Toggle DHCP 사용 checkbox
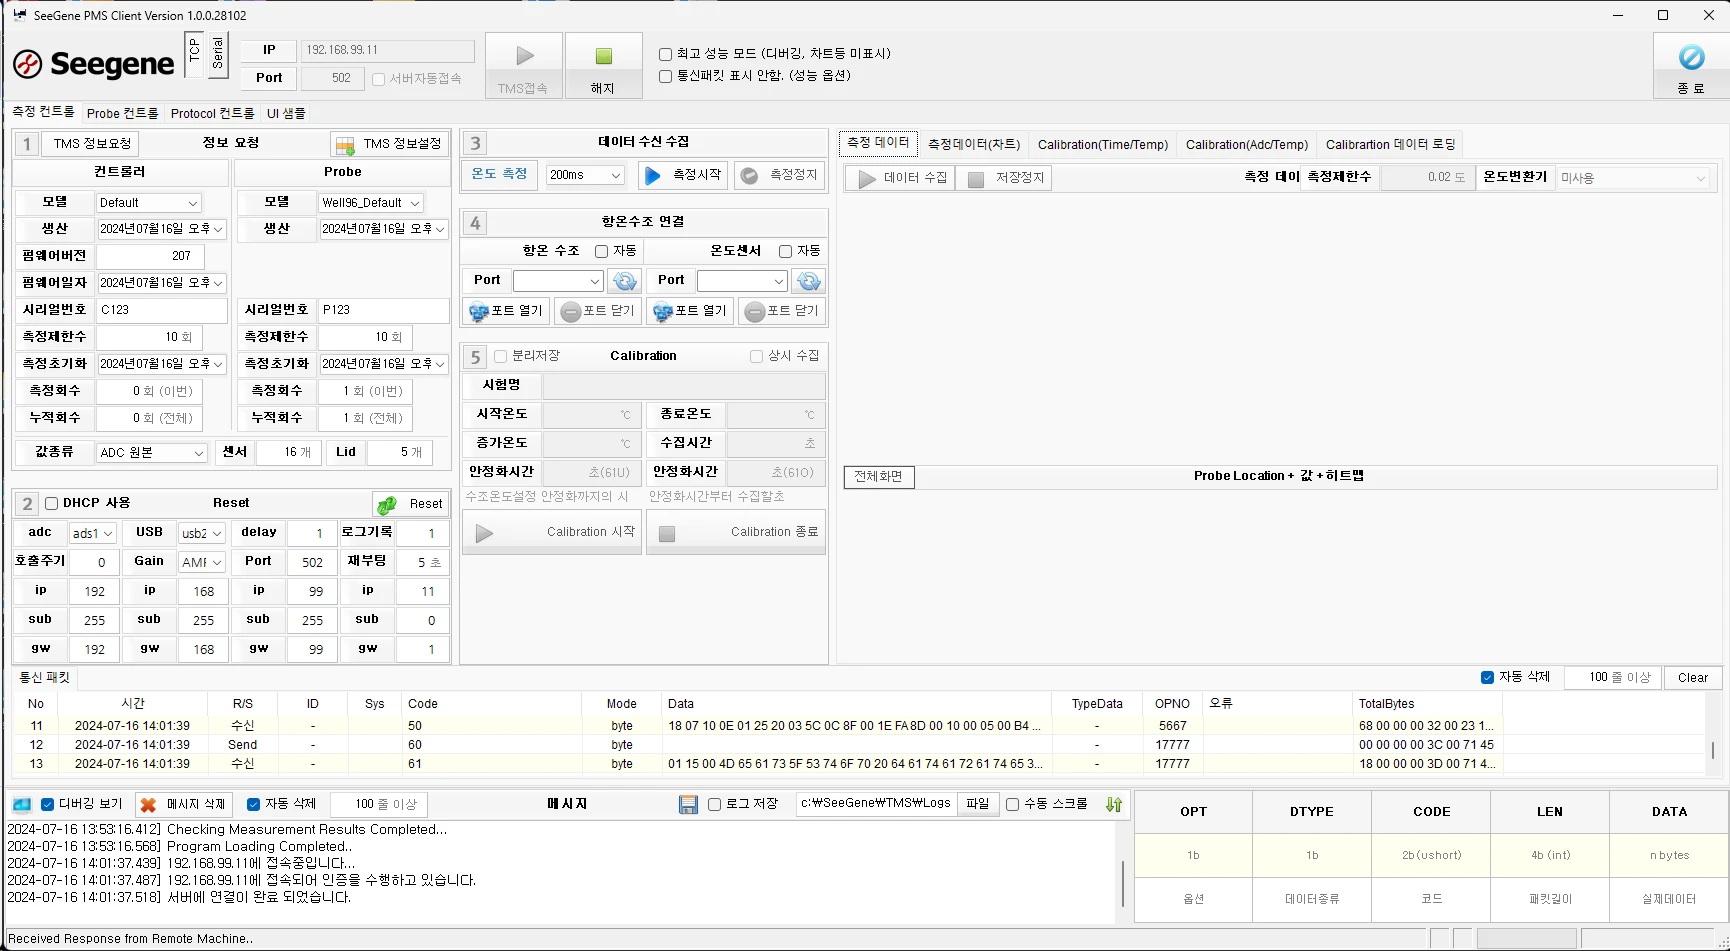The width and height of the screenshot is (1730, 951). [x=52, y=503]
